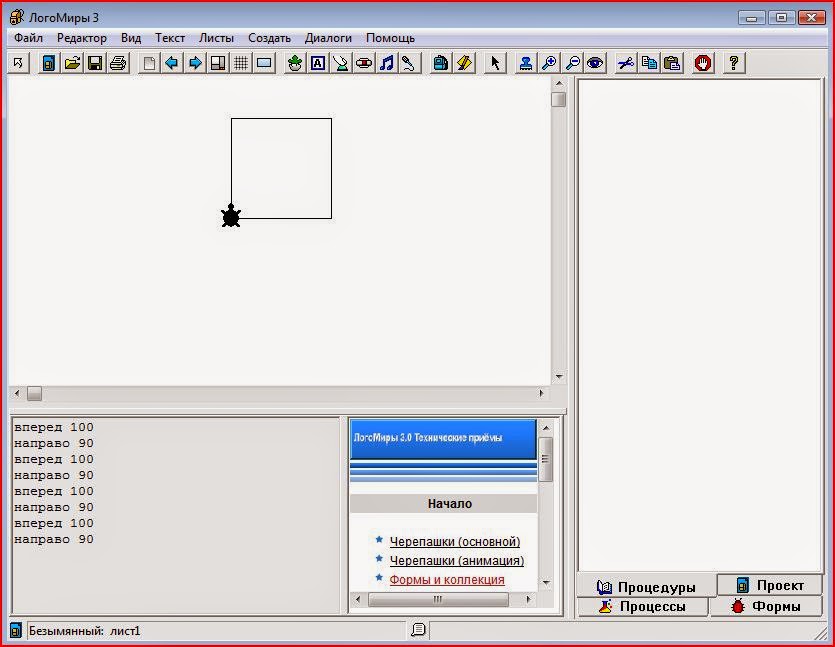Stop all processes with the red hand icon

pyautogui.click(x=703, y=63)
